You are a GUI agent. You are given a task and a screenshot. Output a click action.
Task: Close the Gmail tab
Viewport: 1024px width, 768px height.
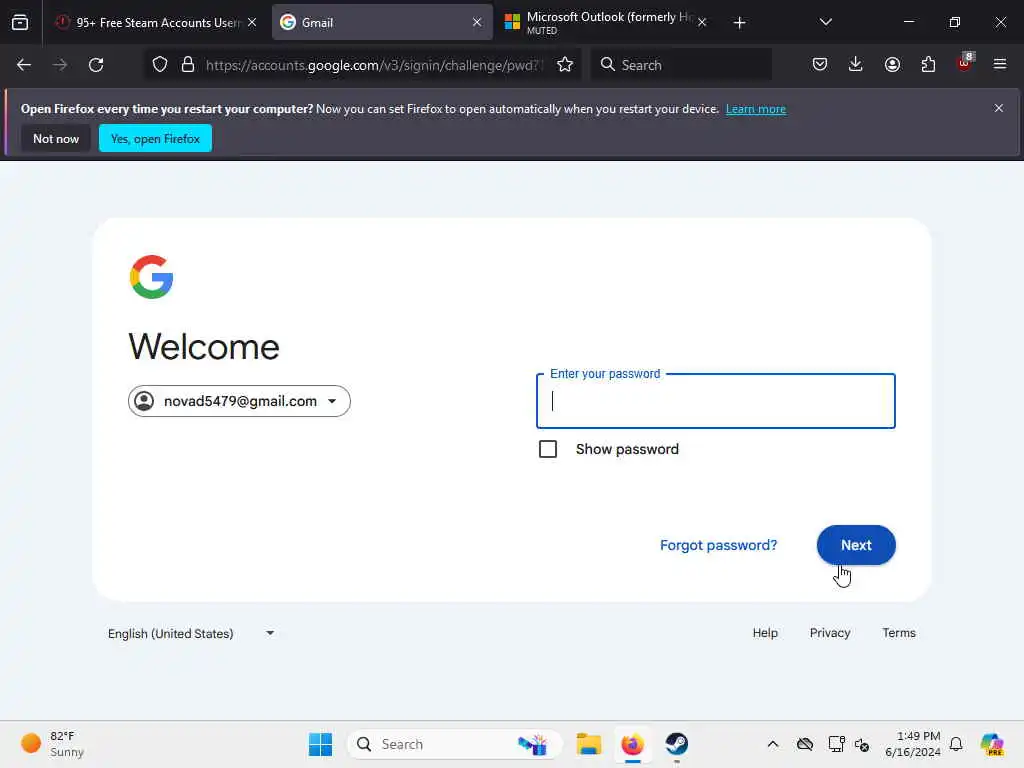[477, 22]
